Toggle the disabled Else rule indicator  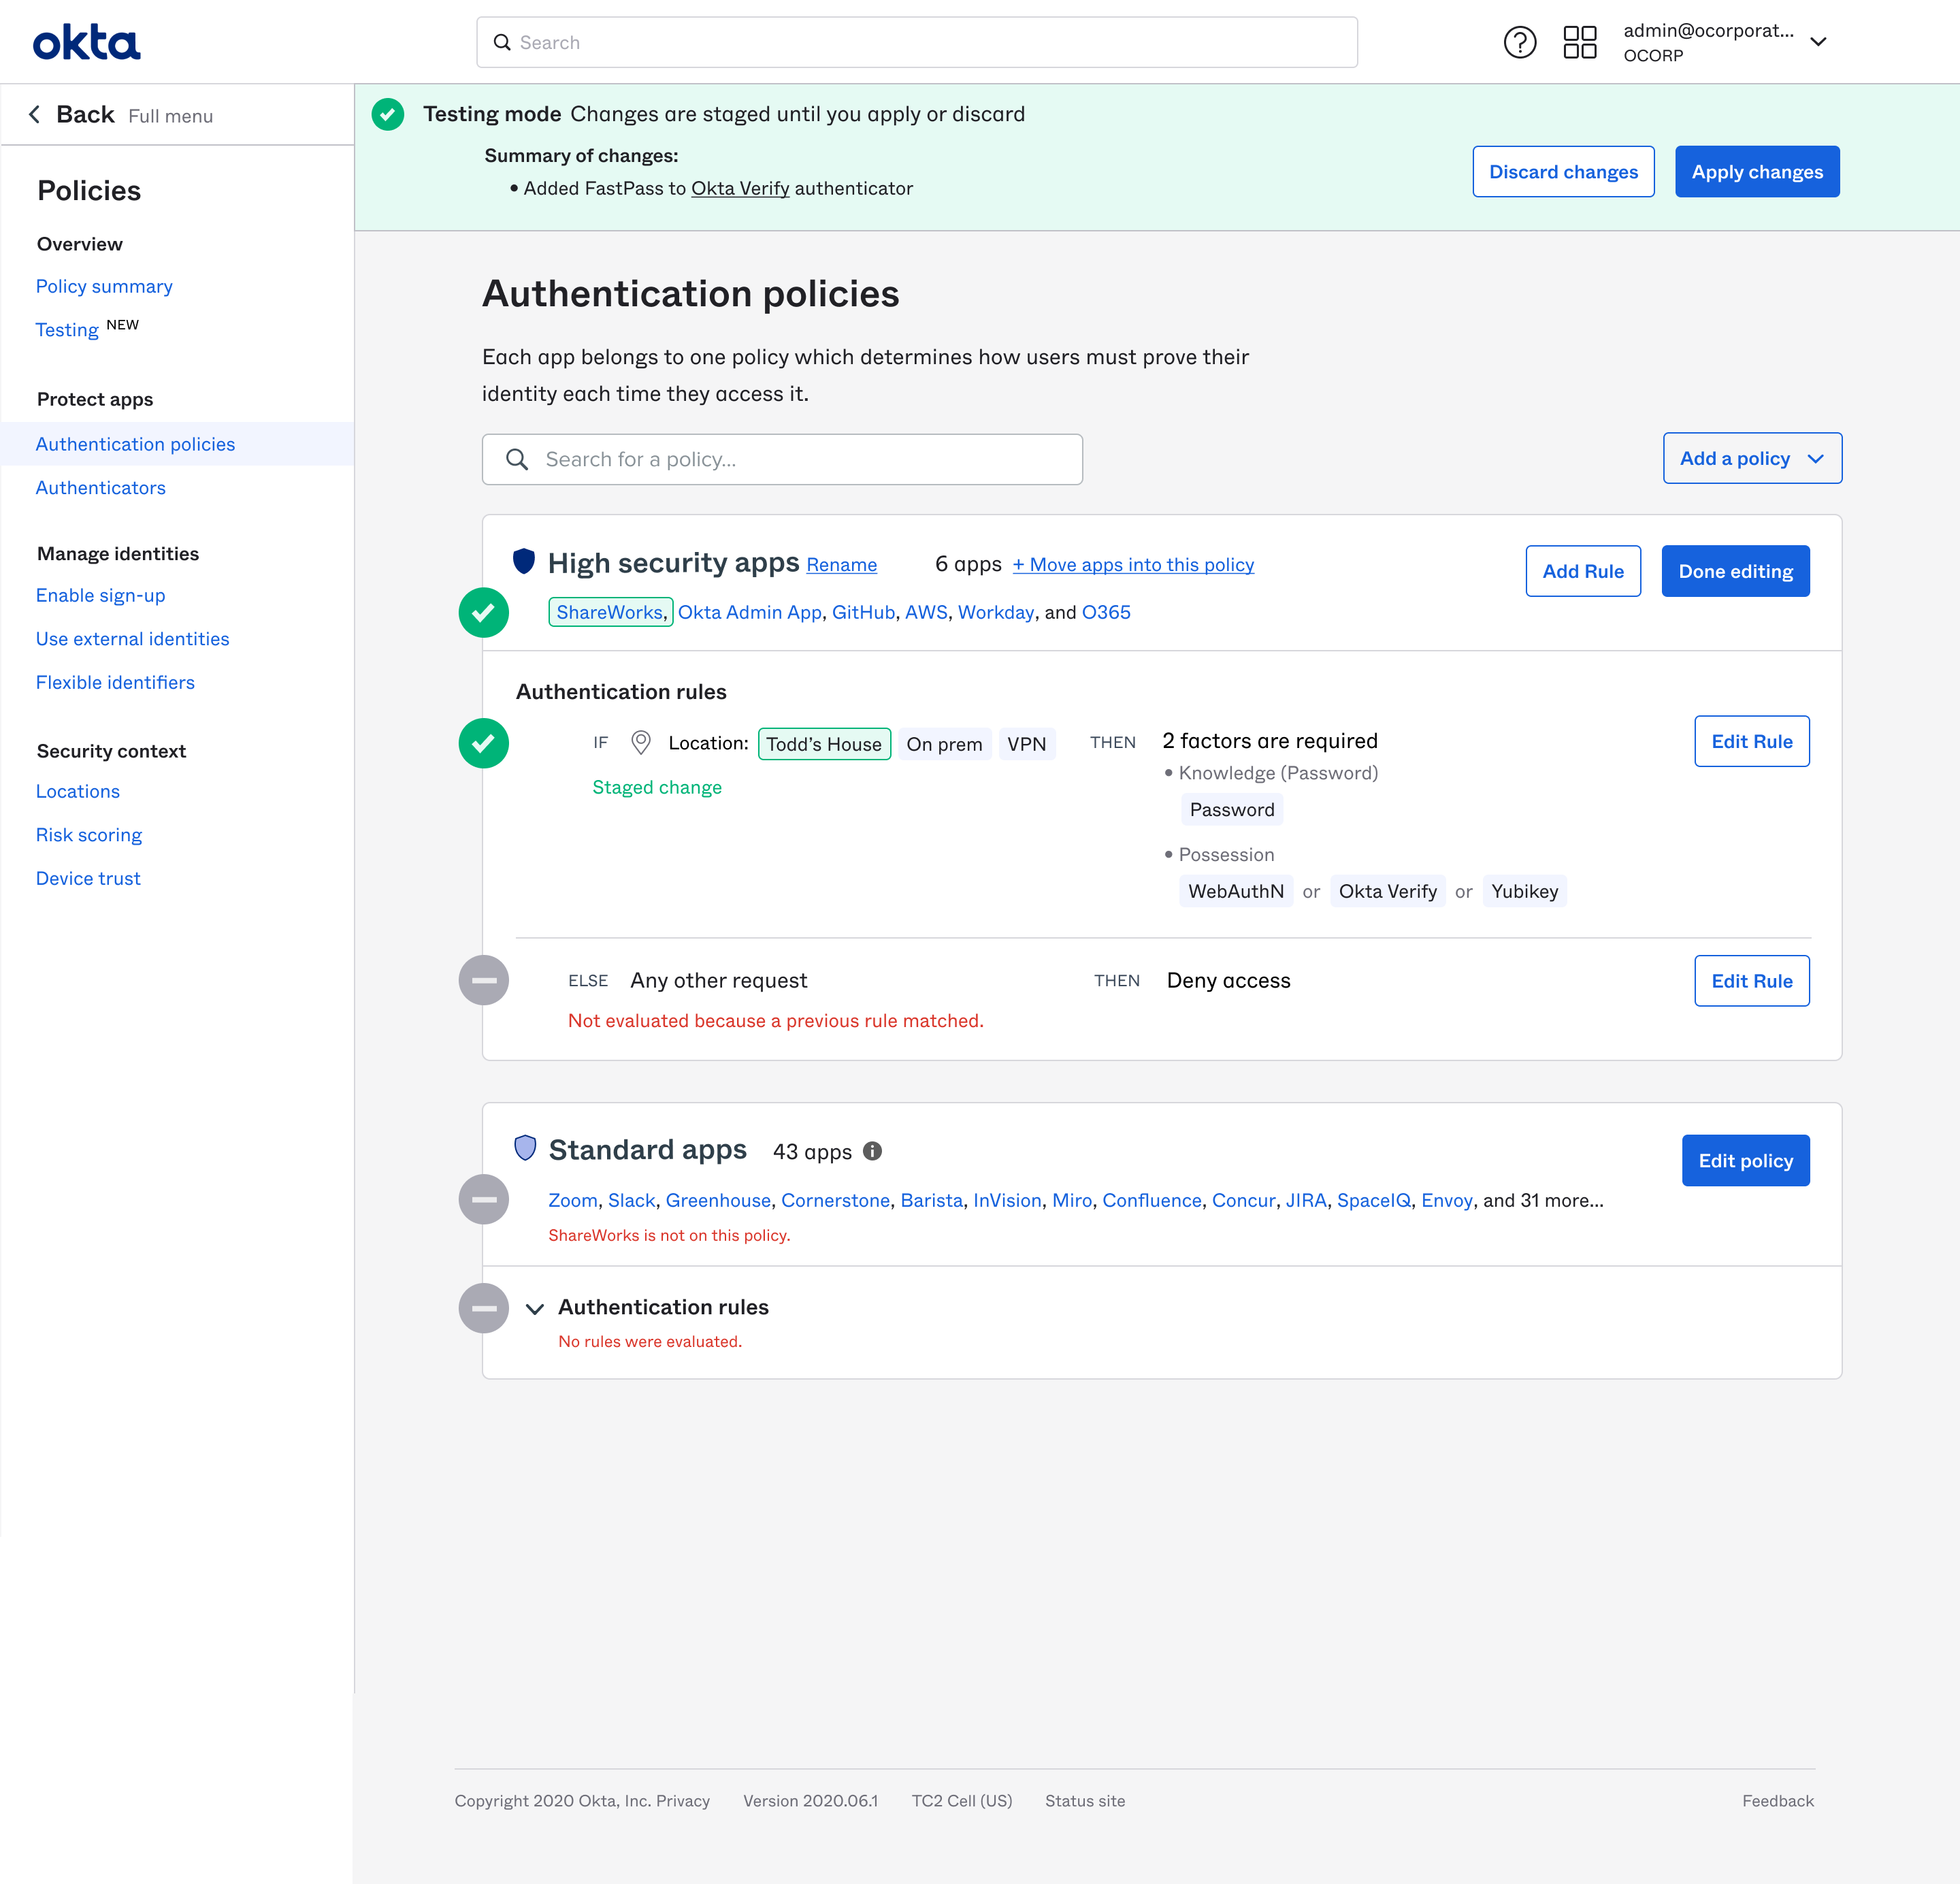(x=484, y=980)
